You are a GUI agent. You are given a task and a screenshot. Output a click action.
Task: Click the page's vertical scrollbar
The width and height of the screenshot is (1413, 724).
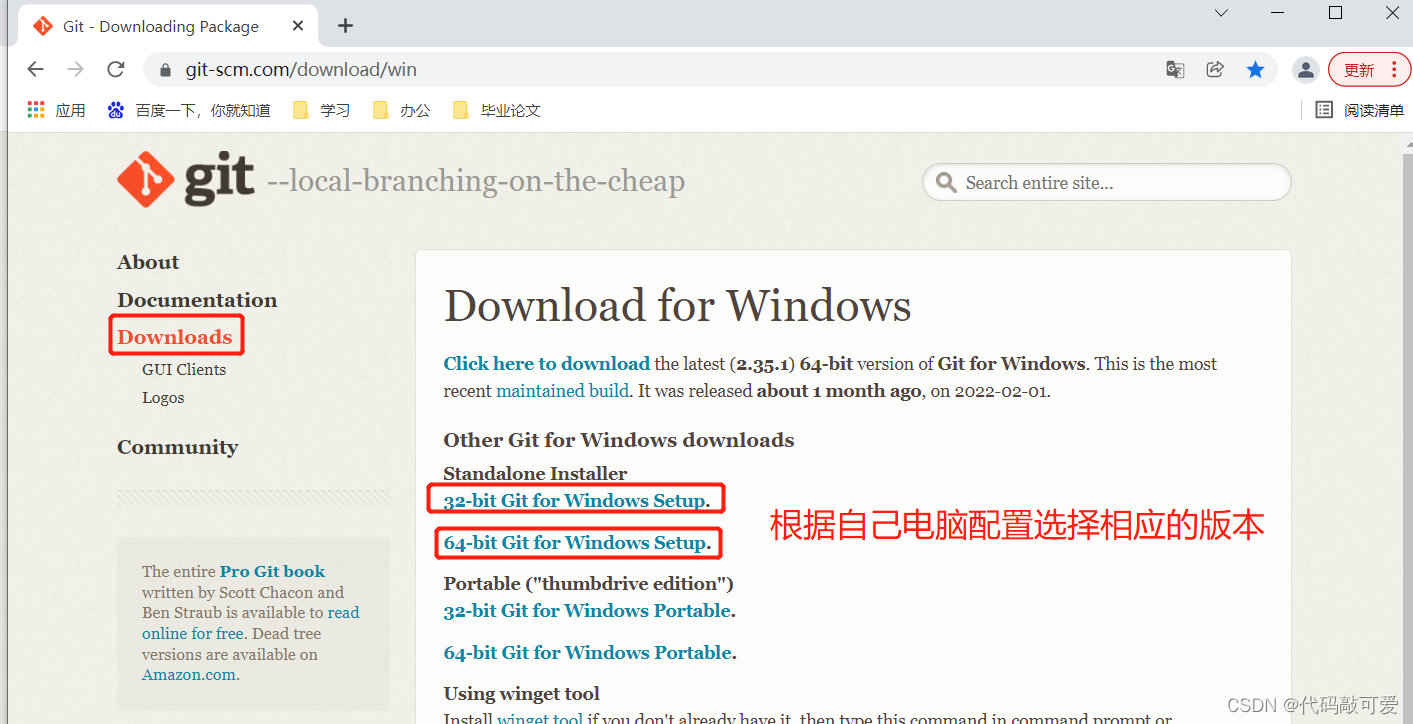coord(1406,430)
